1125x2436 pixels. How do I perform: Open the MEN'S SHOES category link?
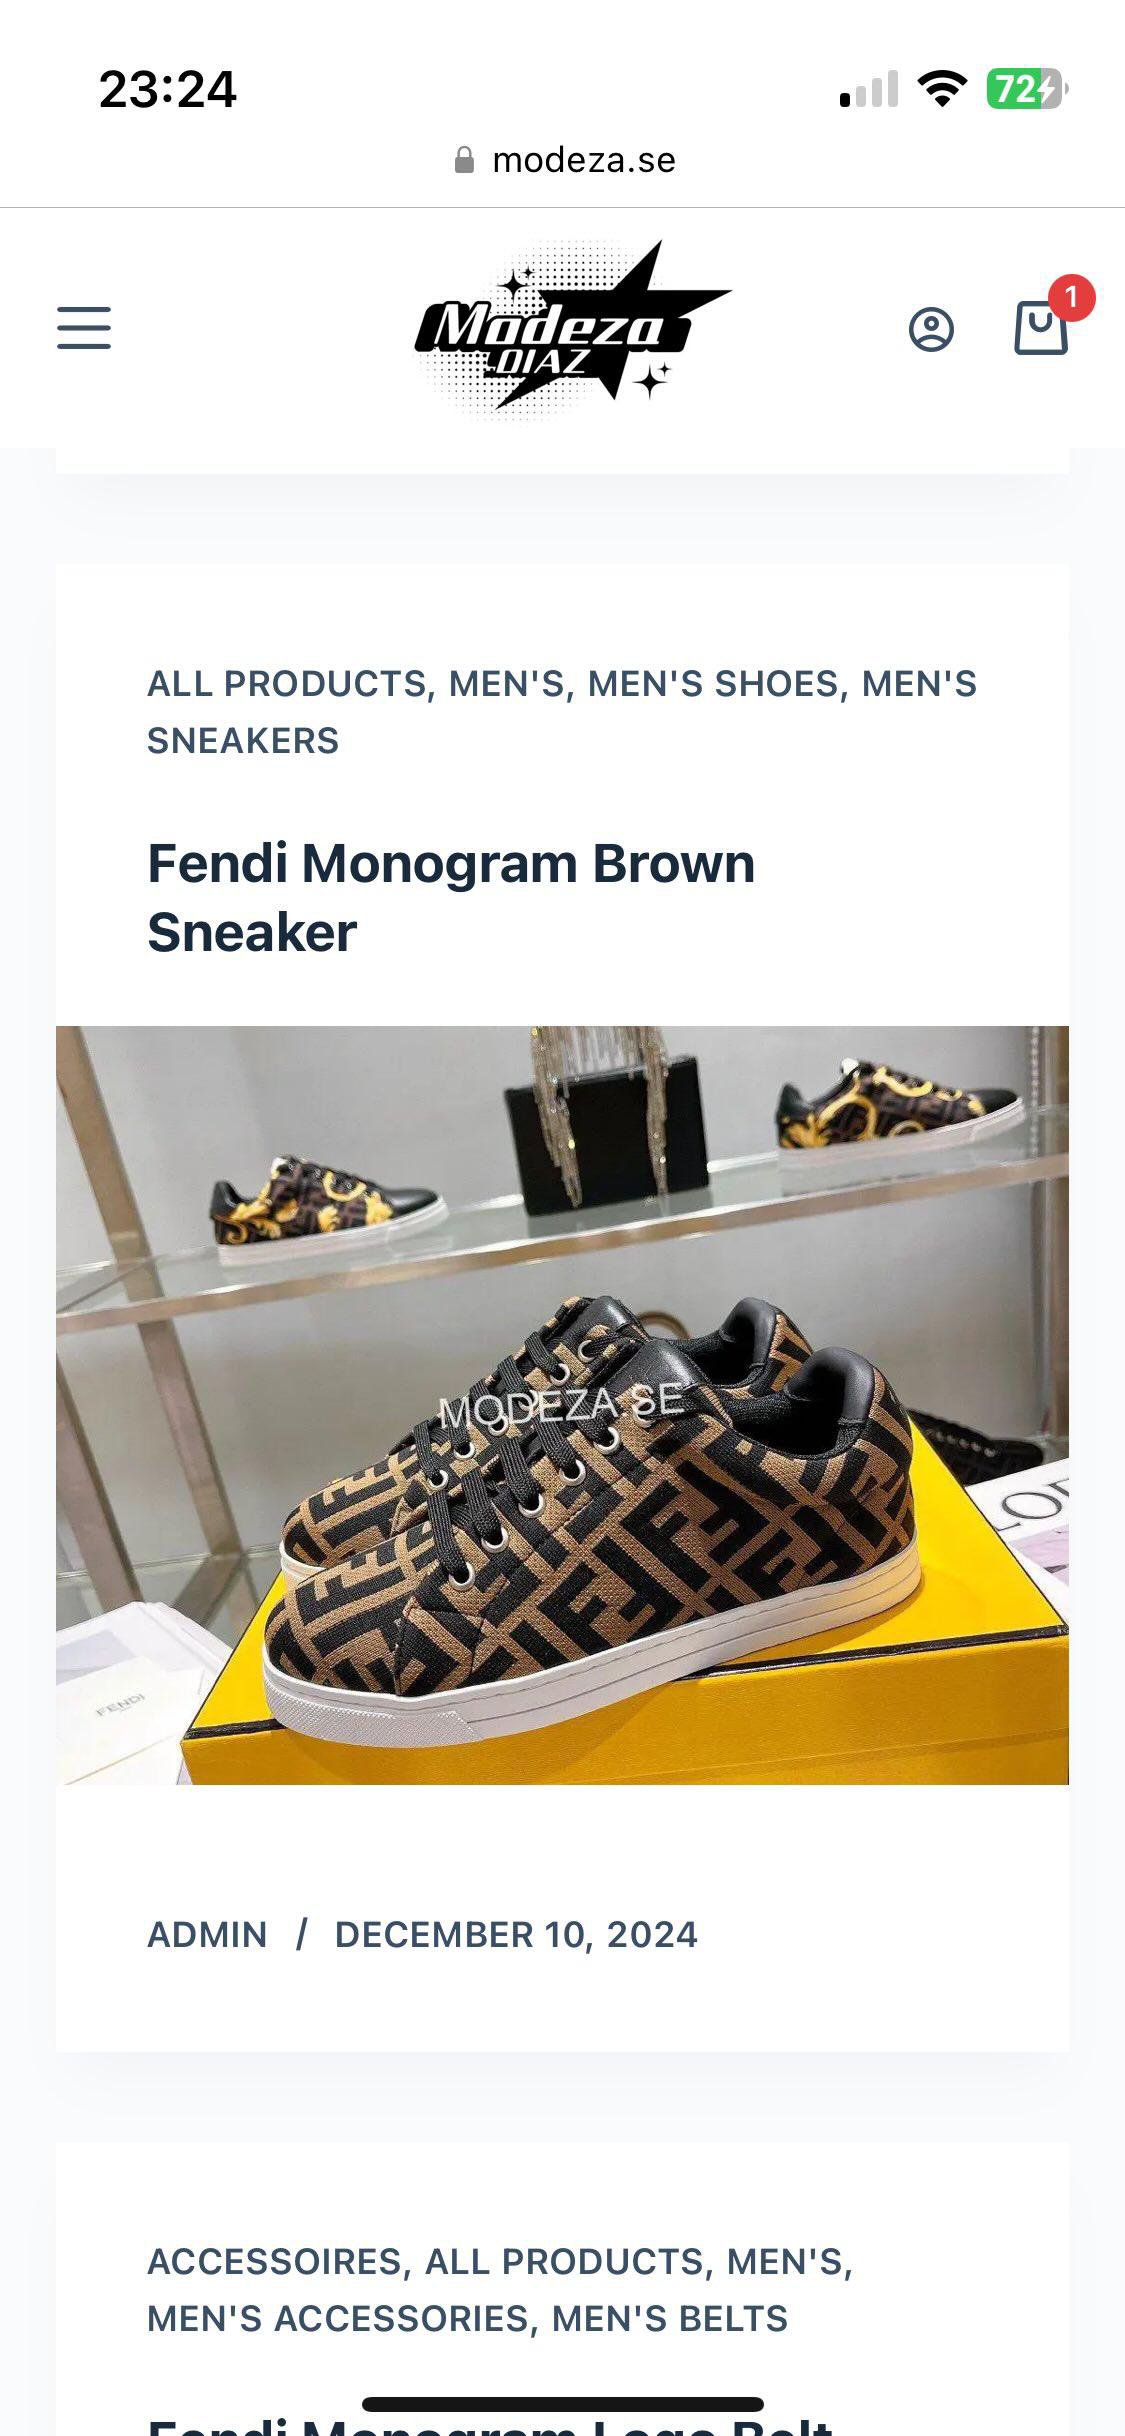click(712, 684)
